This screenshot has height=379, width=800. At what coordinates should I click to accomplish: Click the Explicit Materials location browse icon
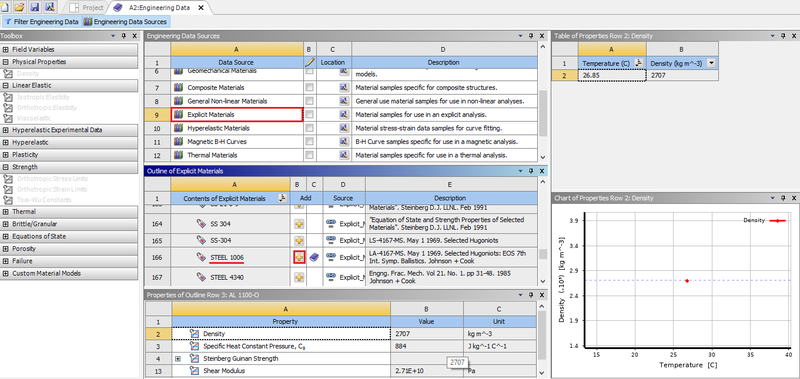coord(343,115)
